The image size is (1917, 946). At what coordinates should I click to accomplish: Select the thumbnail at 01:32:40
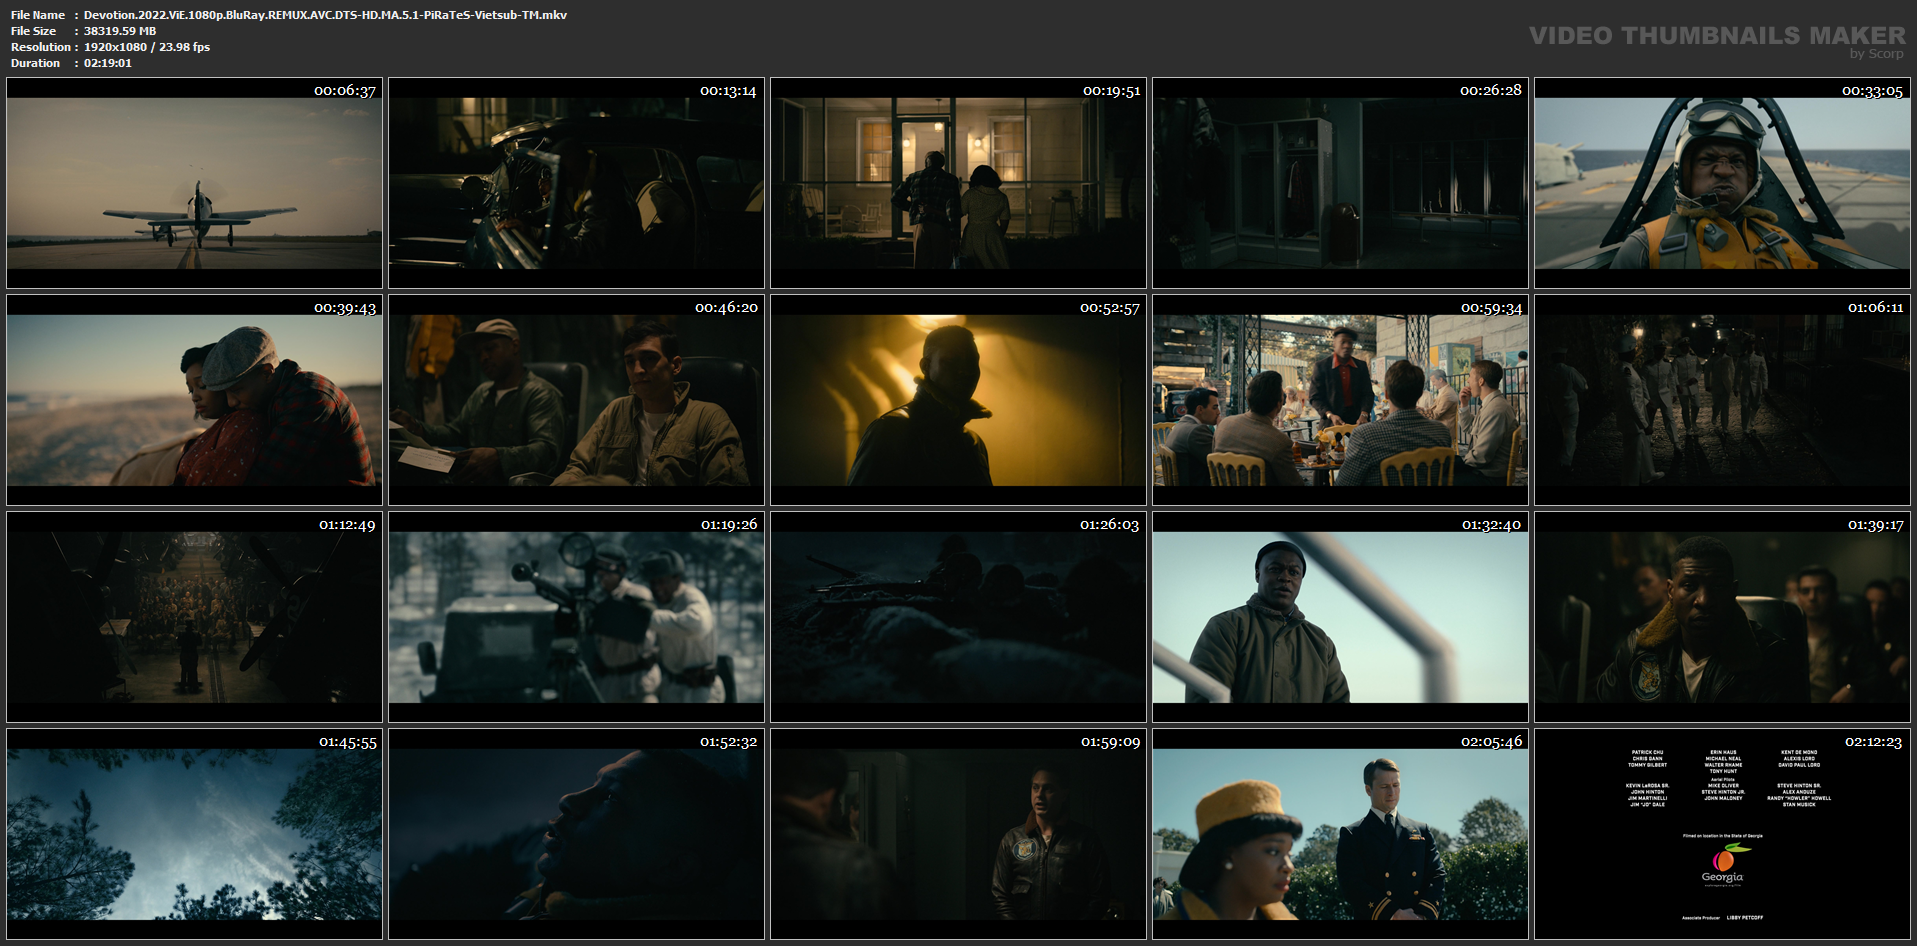[x=1340, y=617]
